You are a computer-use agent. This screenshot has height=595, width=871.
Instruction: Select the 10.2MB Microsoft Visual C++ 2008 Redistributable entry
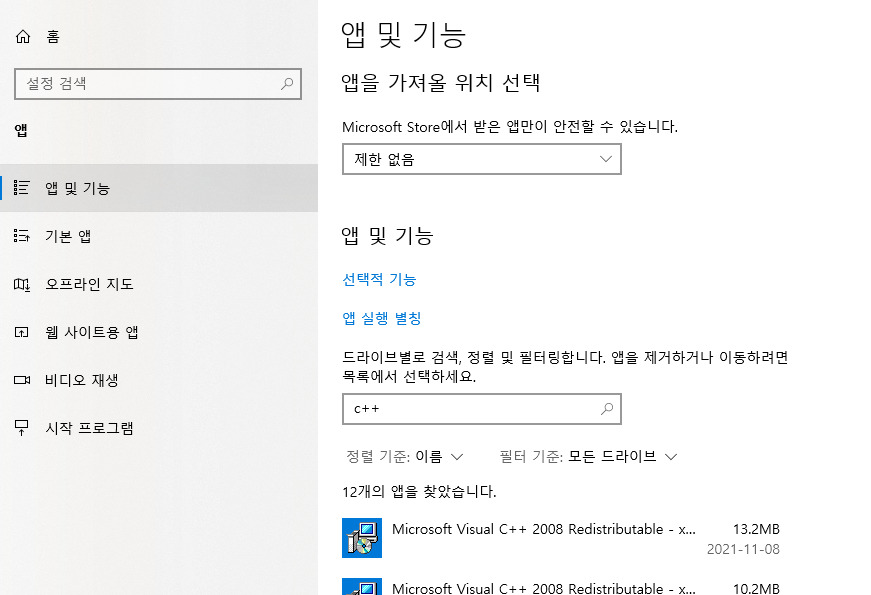point(561,586)
